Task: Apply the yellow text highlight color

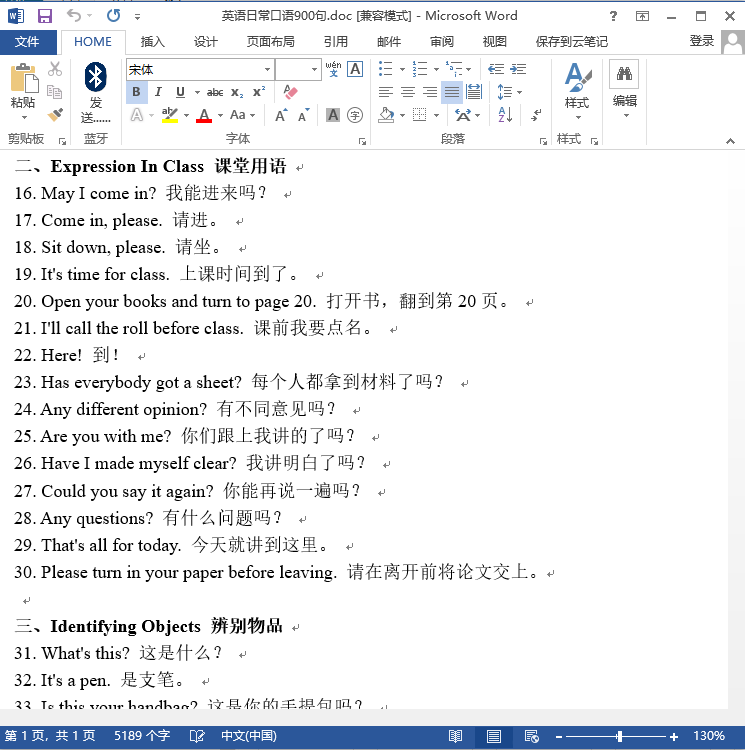Action: coord(170,115)
